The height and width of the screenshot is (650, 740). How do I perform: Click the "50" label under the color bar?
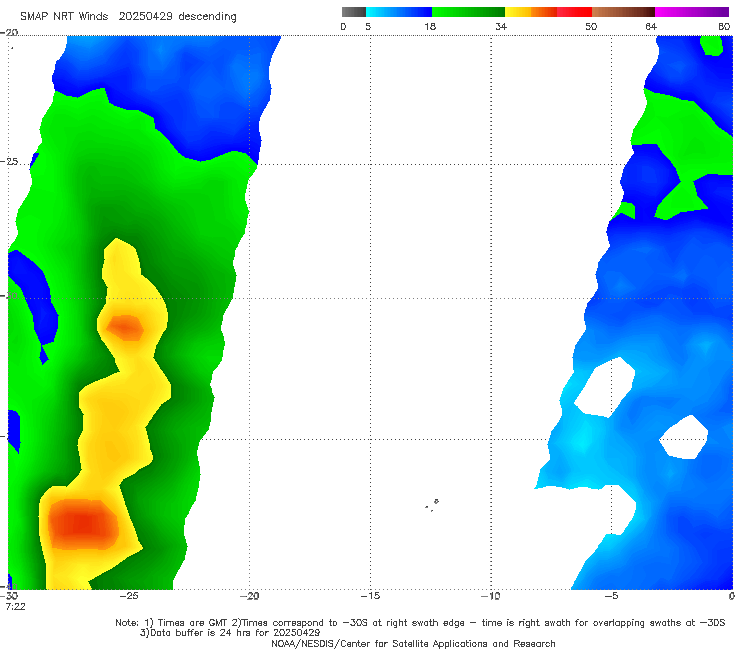point(591,27)
